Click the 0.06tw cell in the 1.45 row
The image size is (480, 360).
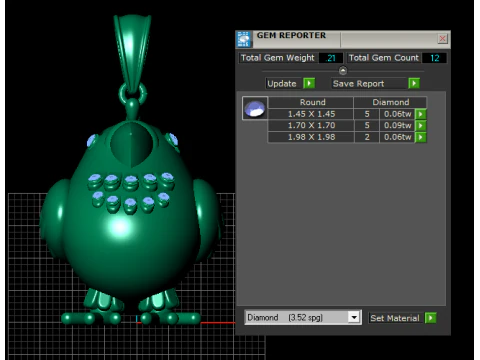397,114
